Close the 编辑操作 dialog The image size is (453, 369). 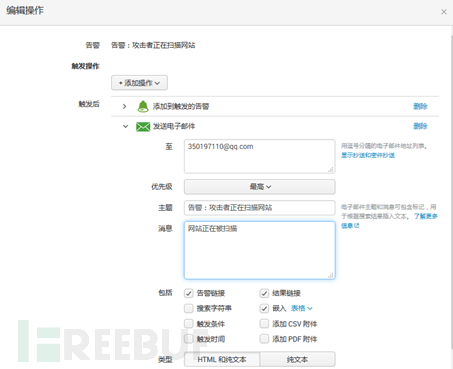click(x=444, y=12)
